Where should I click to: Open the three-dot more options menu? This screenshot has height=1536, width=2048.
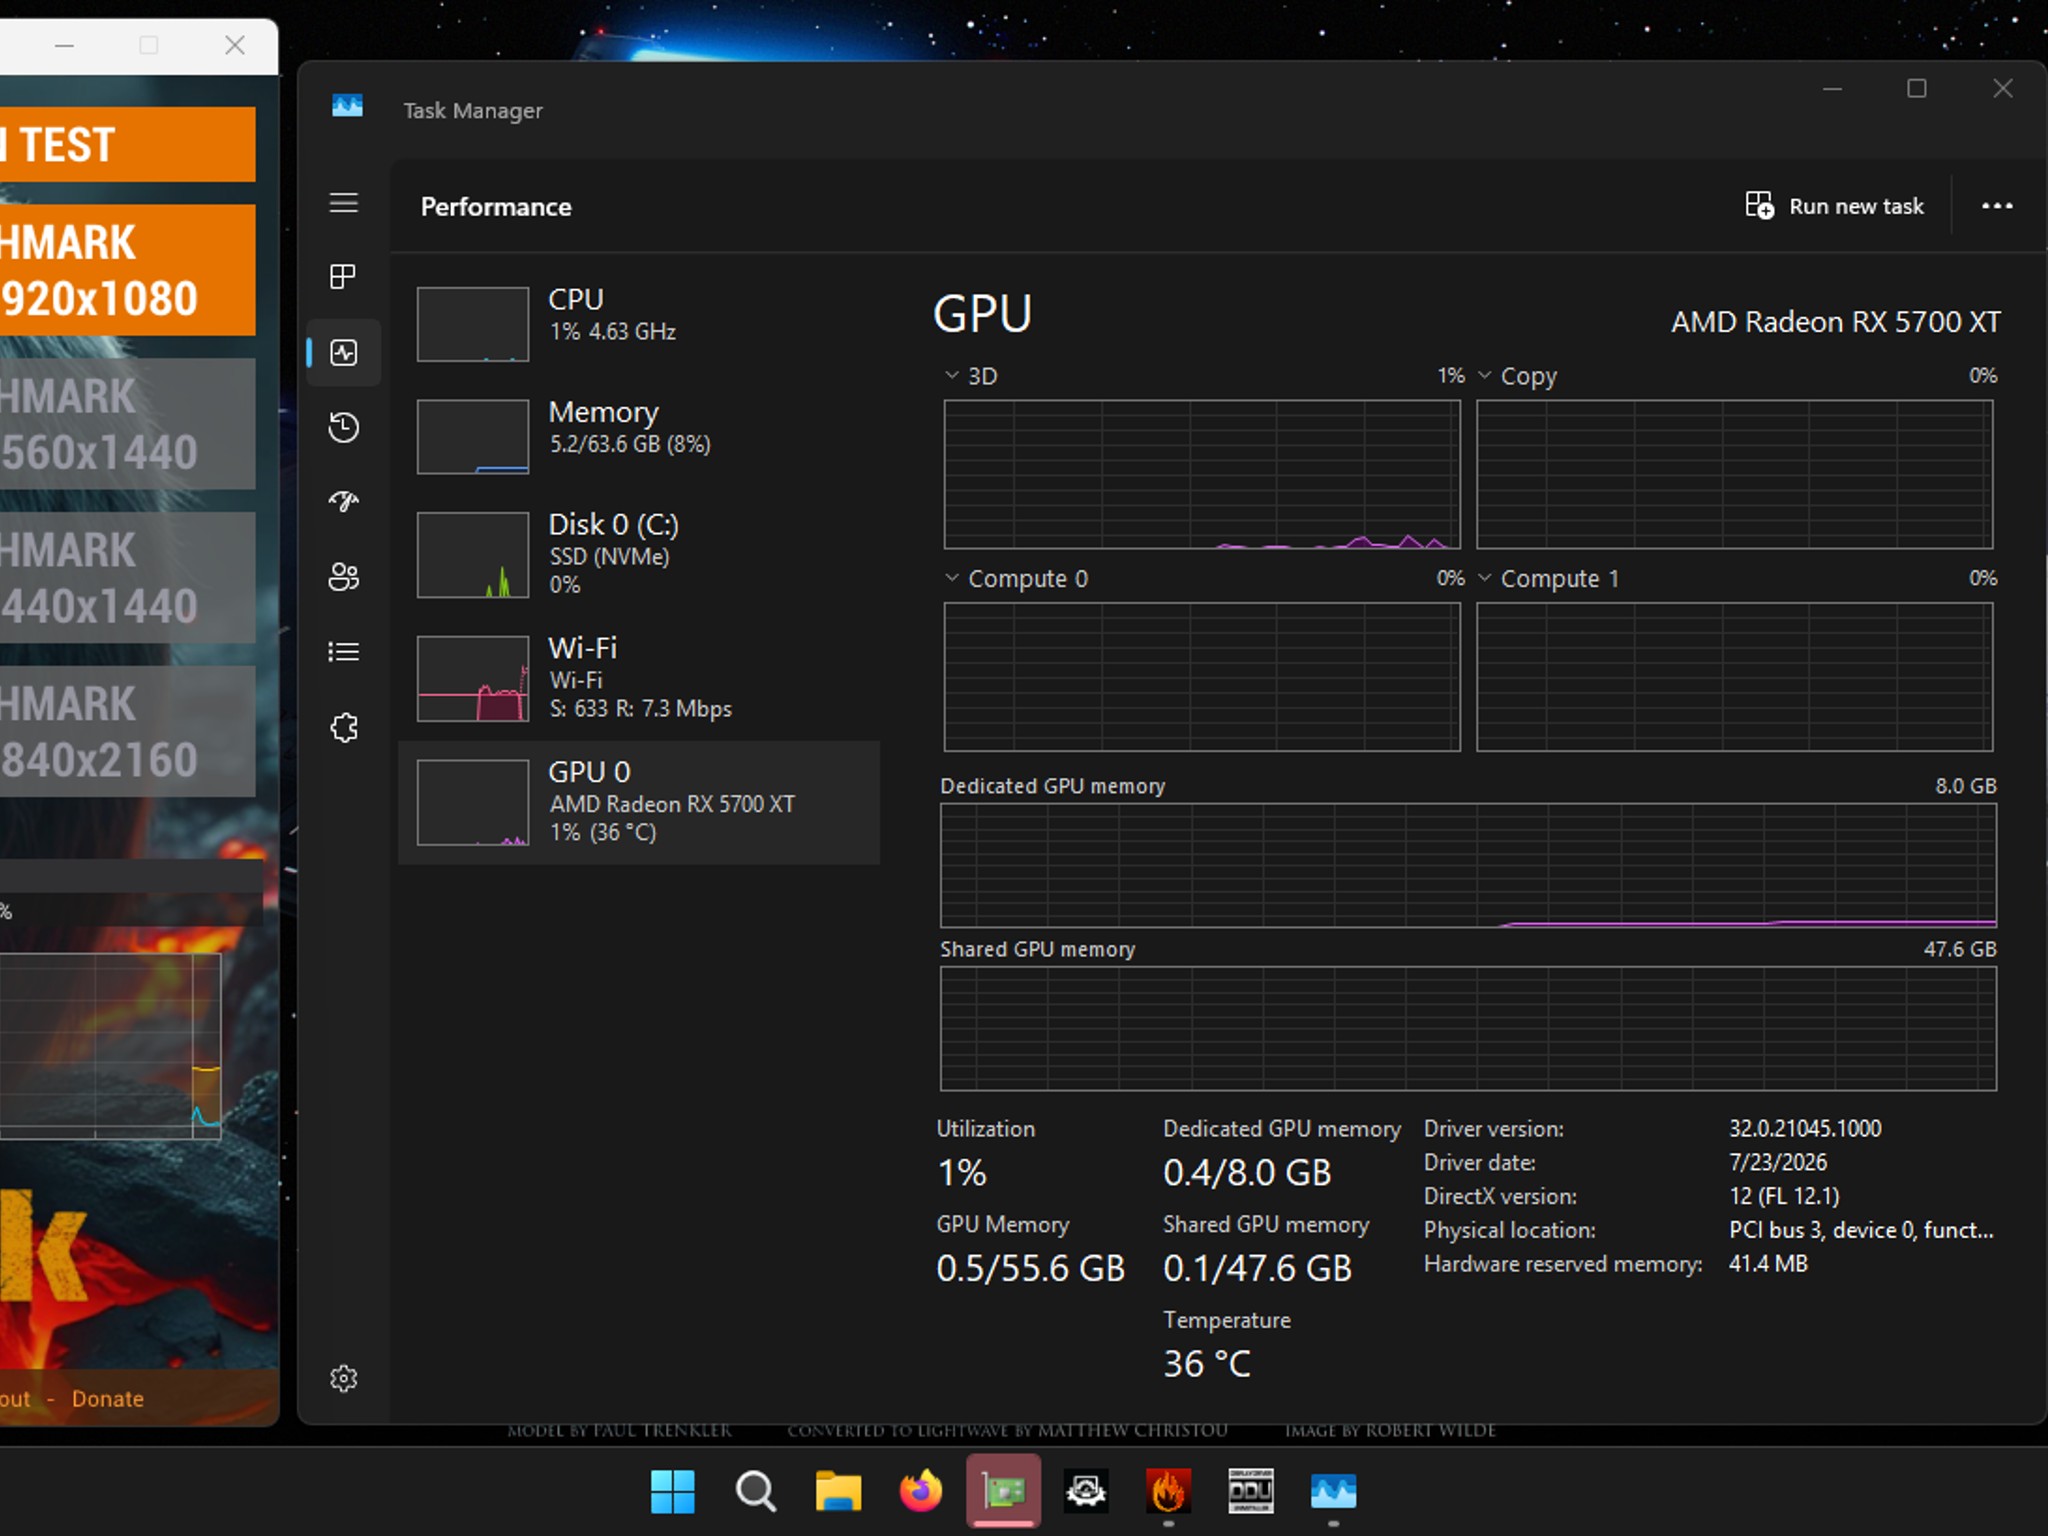point(1997,206)
